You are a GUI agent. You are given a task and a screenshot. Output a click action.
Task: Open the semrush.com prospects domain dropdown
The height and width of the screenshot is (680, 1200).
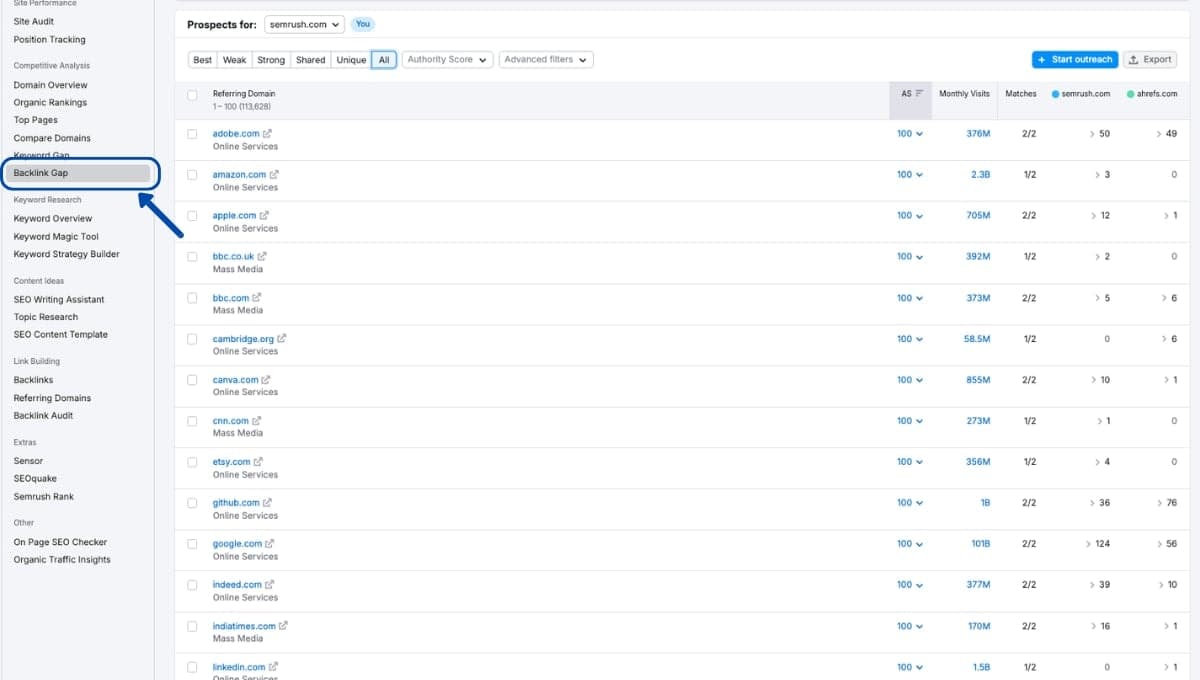[x=304, y=24]
